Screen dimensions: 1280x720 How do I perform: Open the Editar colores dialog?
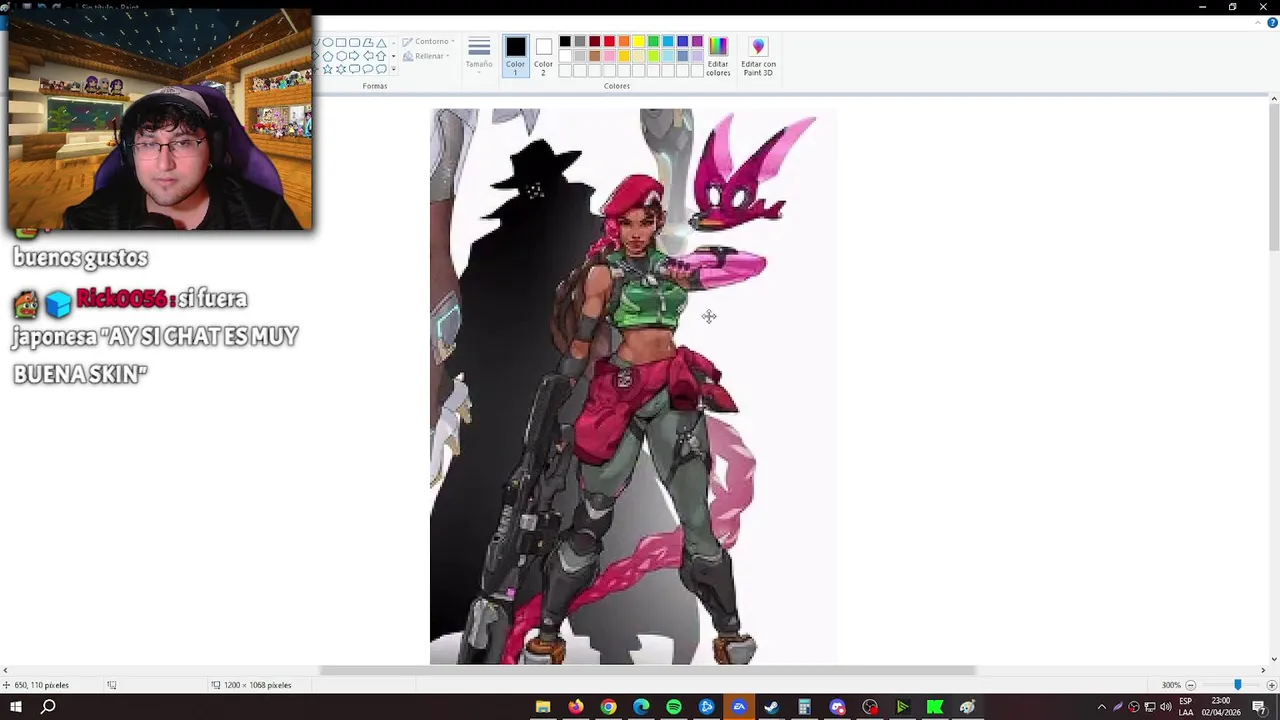[718, 56]
